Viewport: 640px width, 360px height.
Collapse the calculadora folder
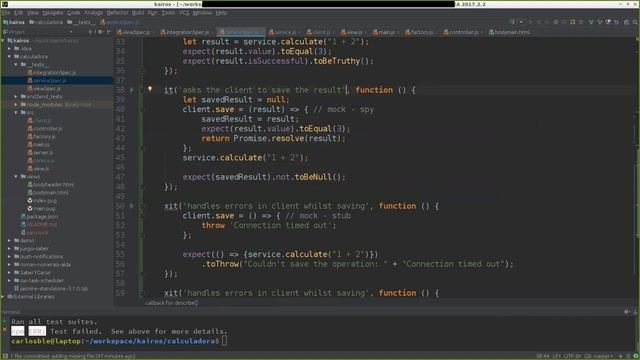(10, 57)
